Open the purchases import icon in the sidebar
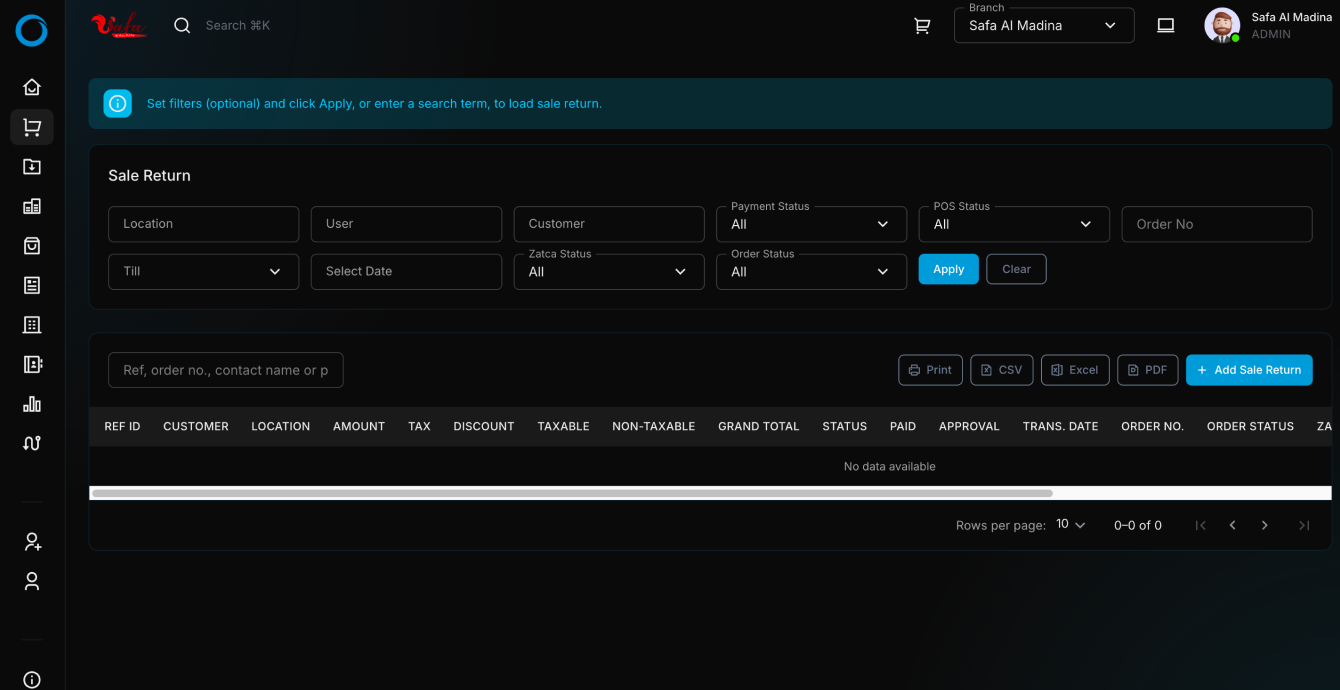This screenshot has width=1340, height=690. (x=32, y=166)
